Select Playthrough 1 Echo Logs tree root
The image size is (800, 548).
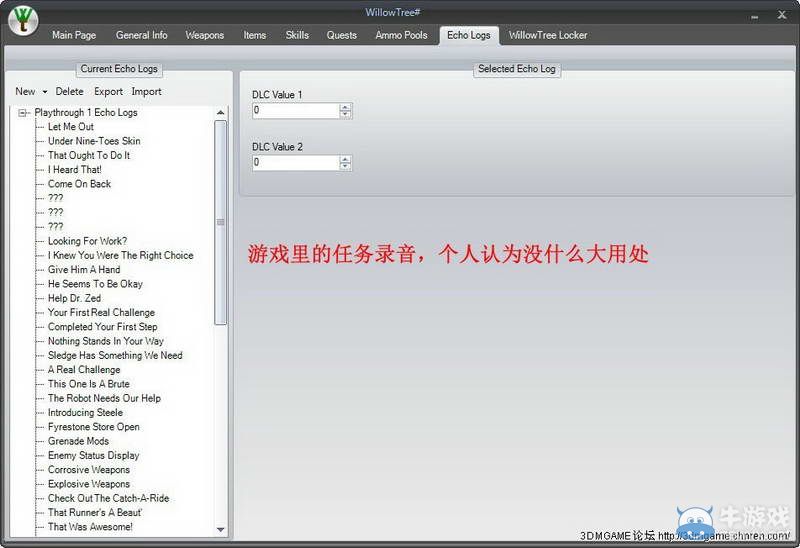tap(86, 112)
